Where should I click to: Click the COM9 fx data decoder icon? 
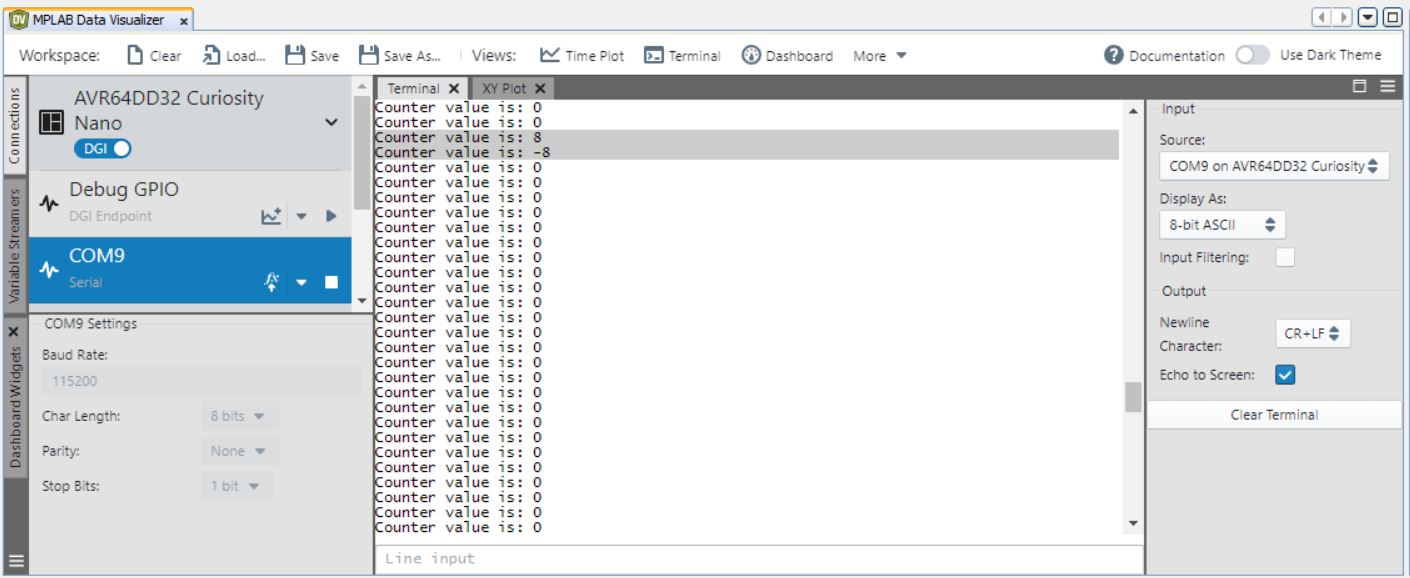click(x=269, y=283)
